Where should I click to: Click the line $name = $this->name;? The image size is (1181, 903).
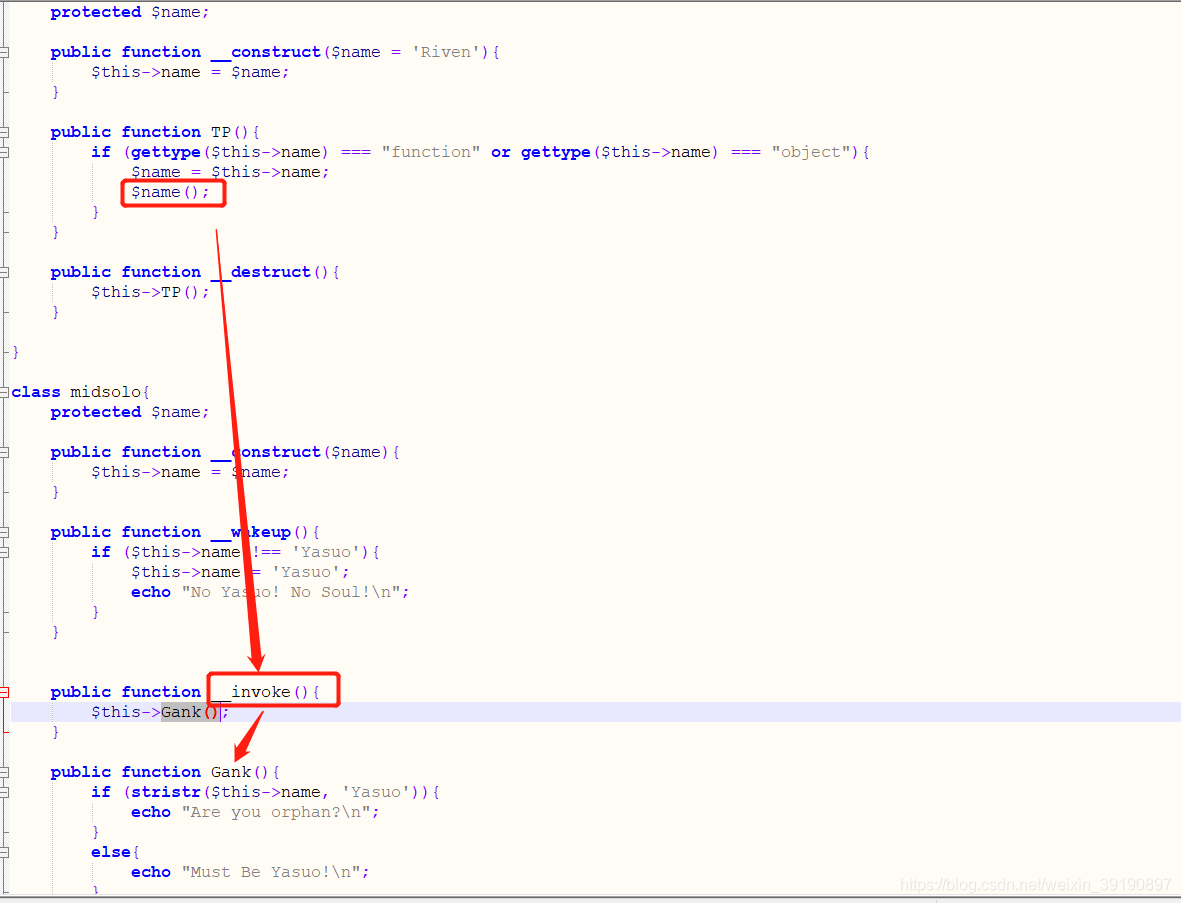[230, 172]
